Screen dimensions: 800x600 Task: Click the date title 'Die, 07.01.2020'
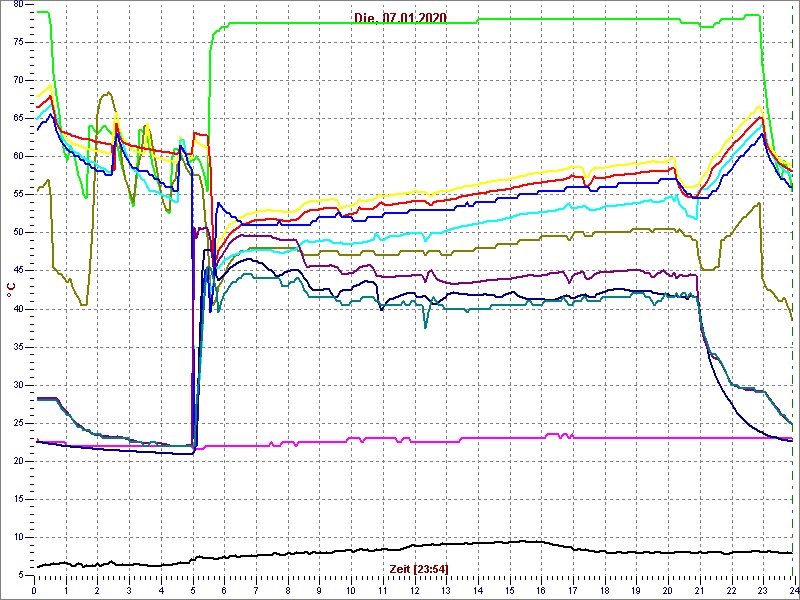pos(400,18)
